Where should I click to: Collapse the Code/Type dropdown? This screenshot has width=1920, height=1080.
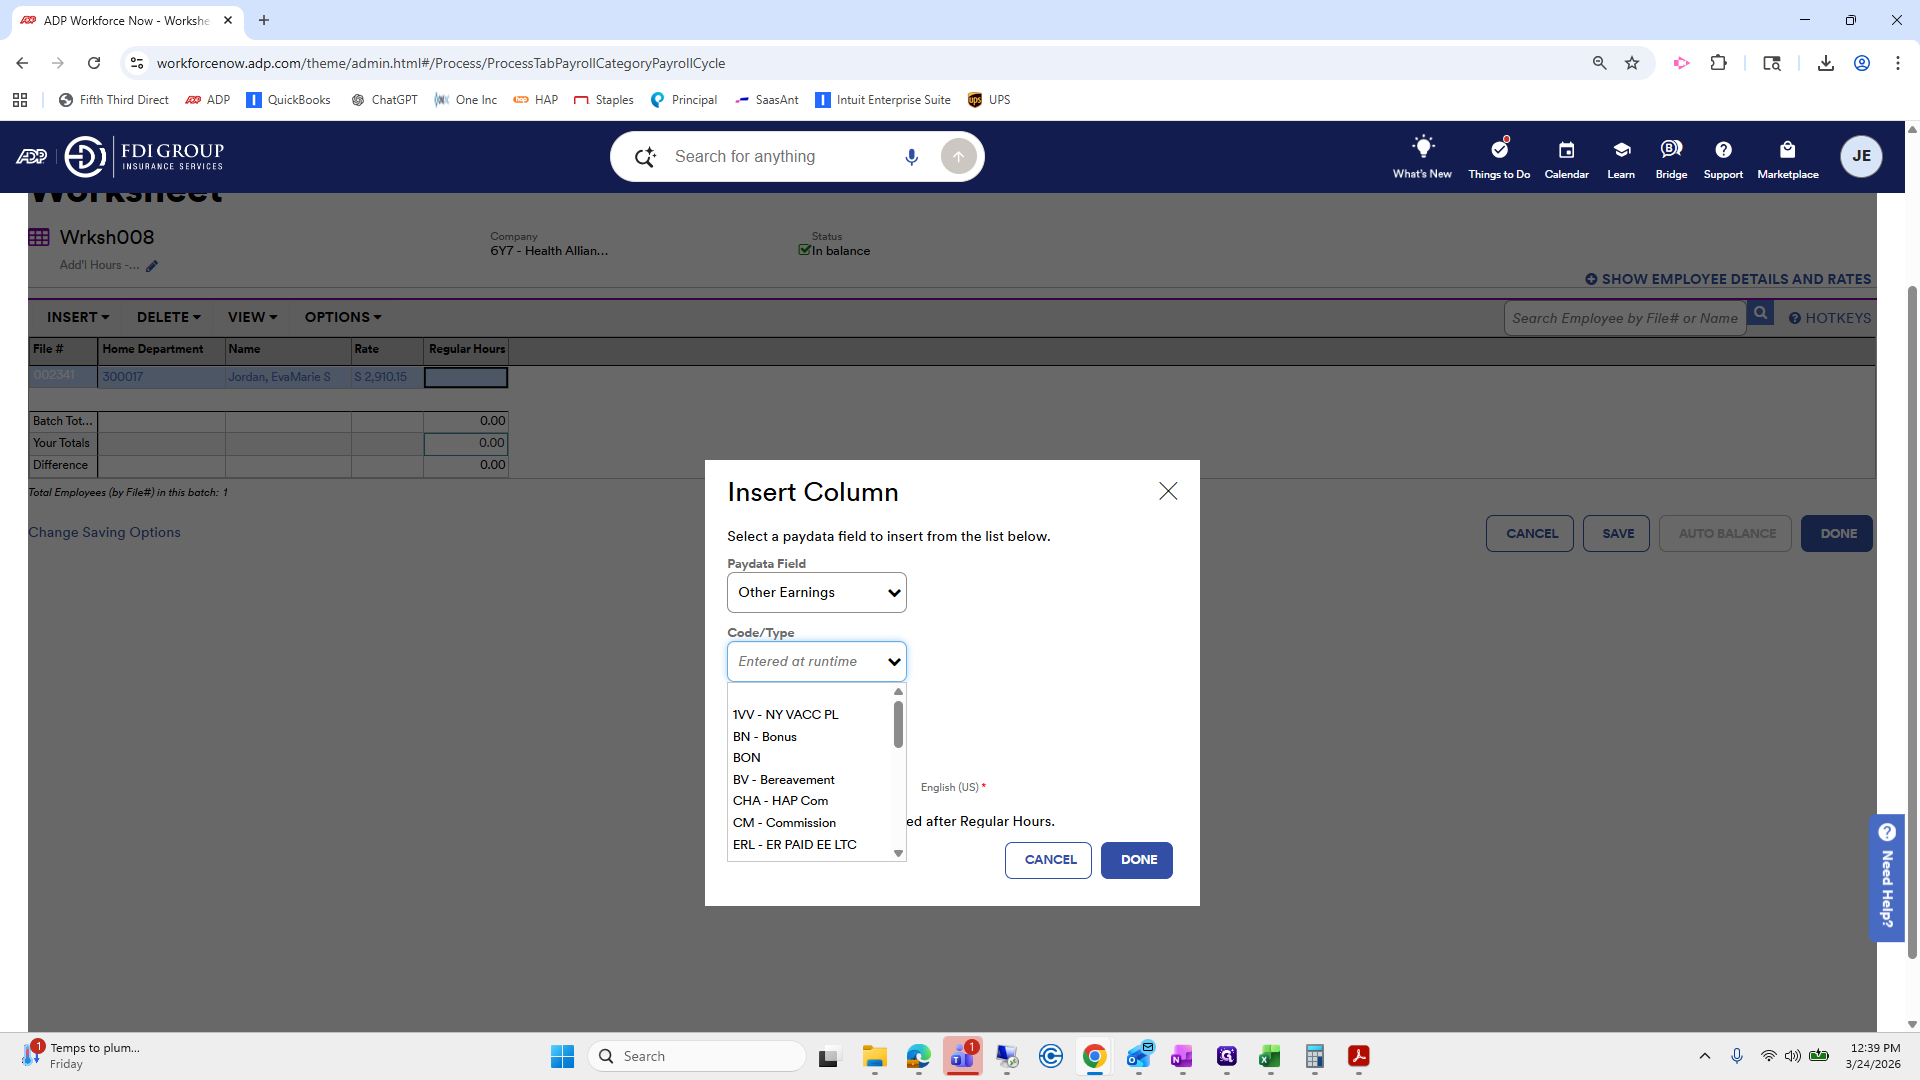click(x=816, y=662)
